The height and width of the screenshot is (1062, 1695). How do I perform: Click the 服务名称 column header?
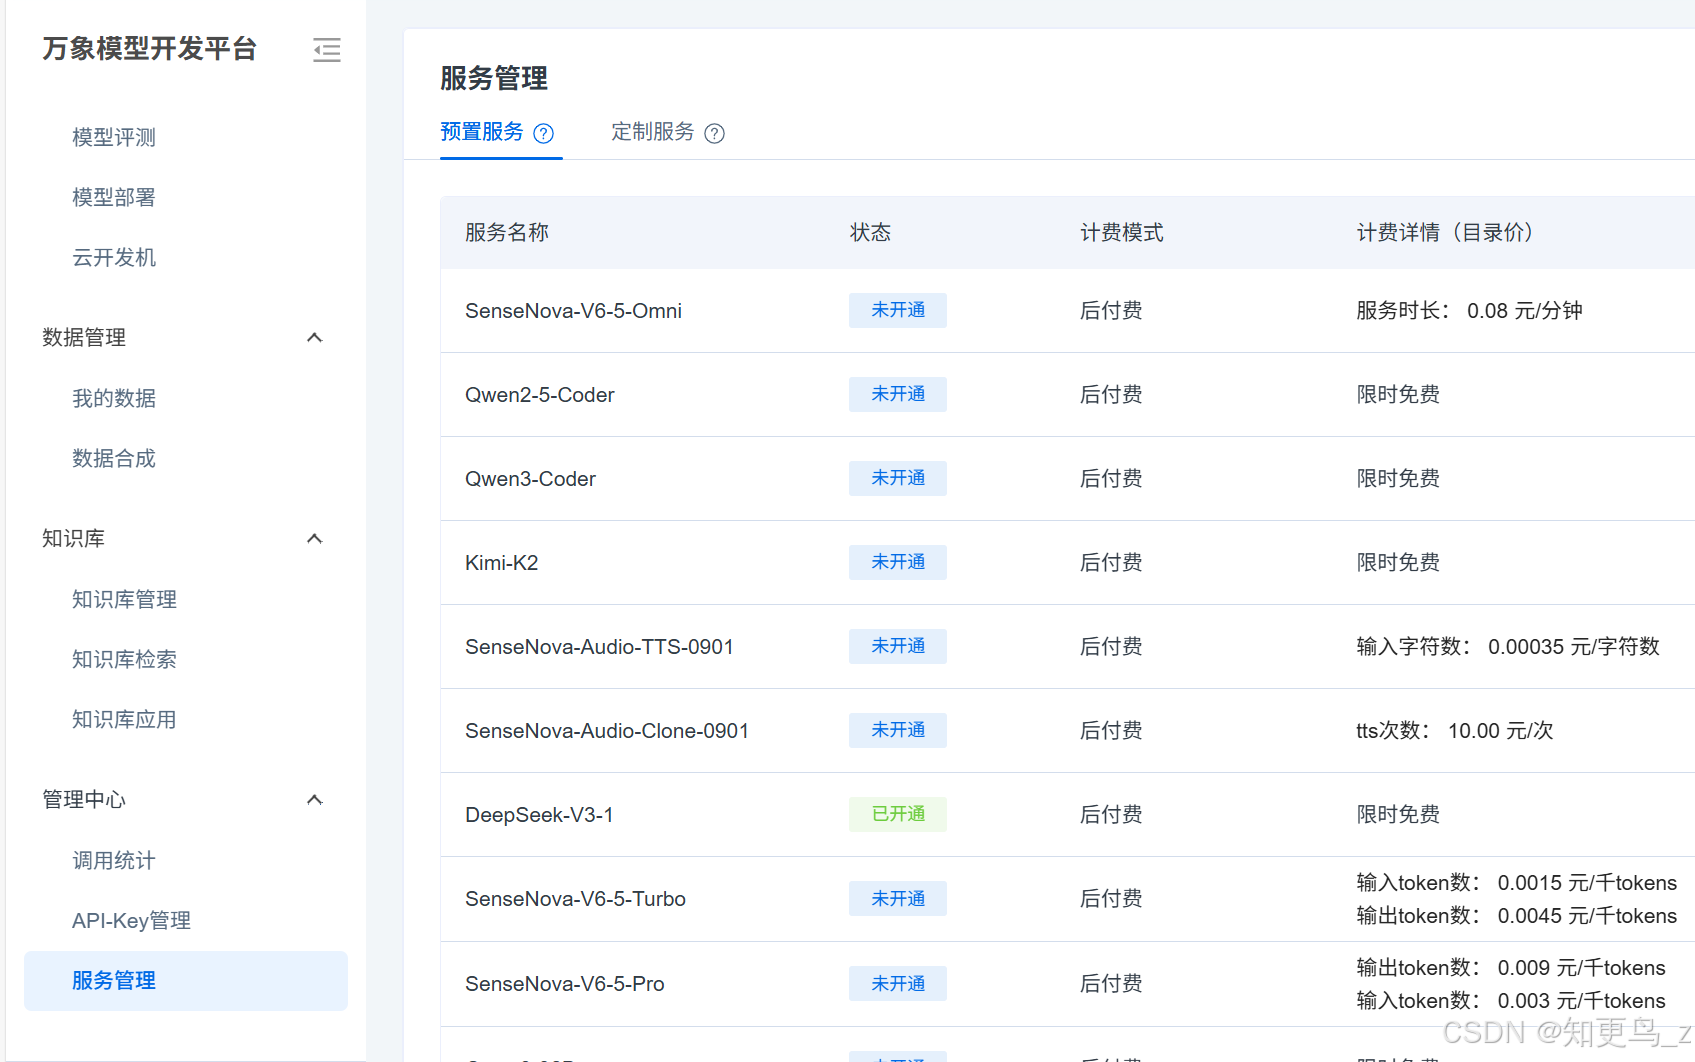[x=507, y=233]
